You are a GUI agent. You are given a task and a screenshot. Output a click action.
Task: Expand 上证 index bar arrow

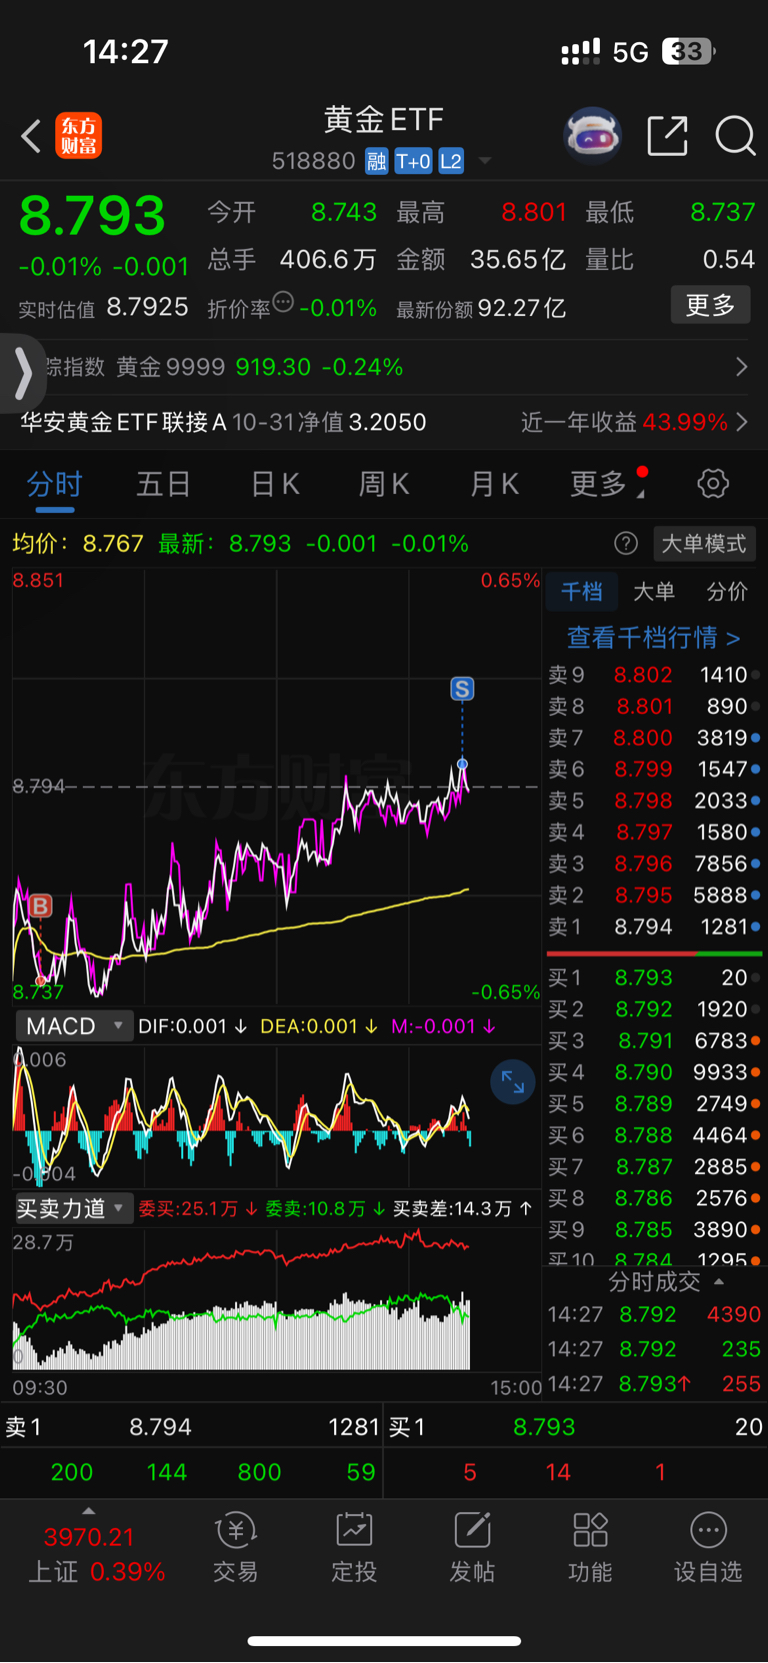88,1511
